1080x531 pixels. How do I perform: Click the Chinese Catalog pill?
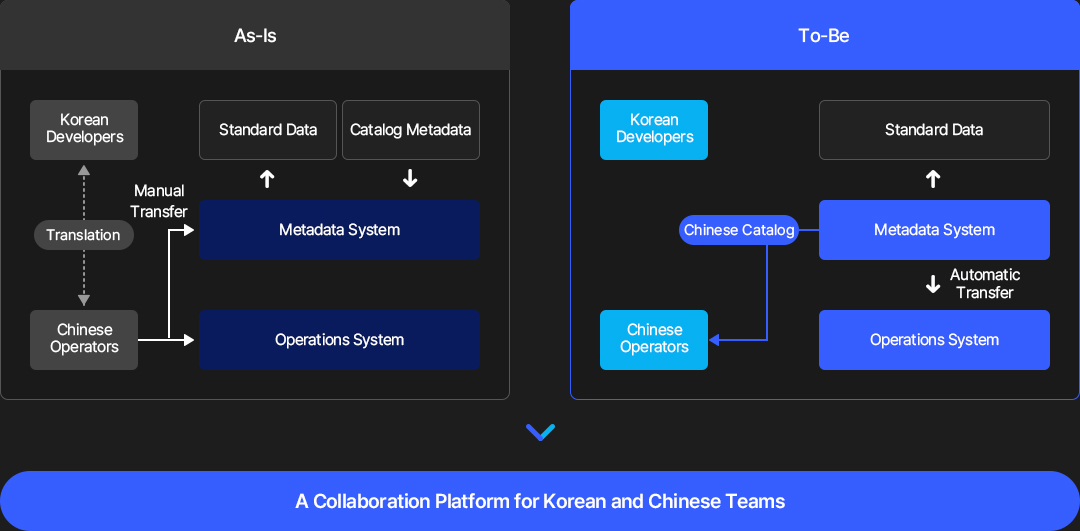point(739,230)
